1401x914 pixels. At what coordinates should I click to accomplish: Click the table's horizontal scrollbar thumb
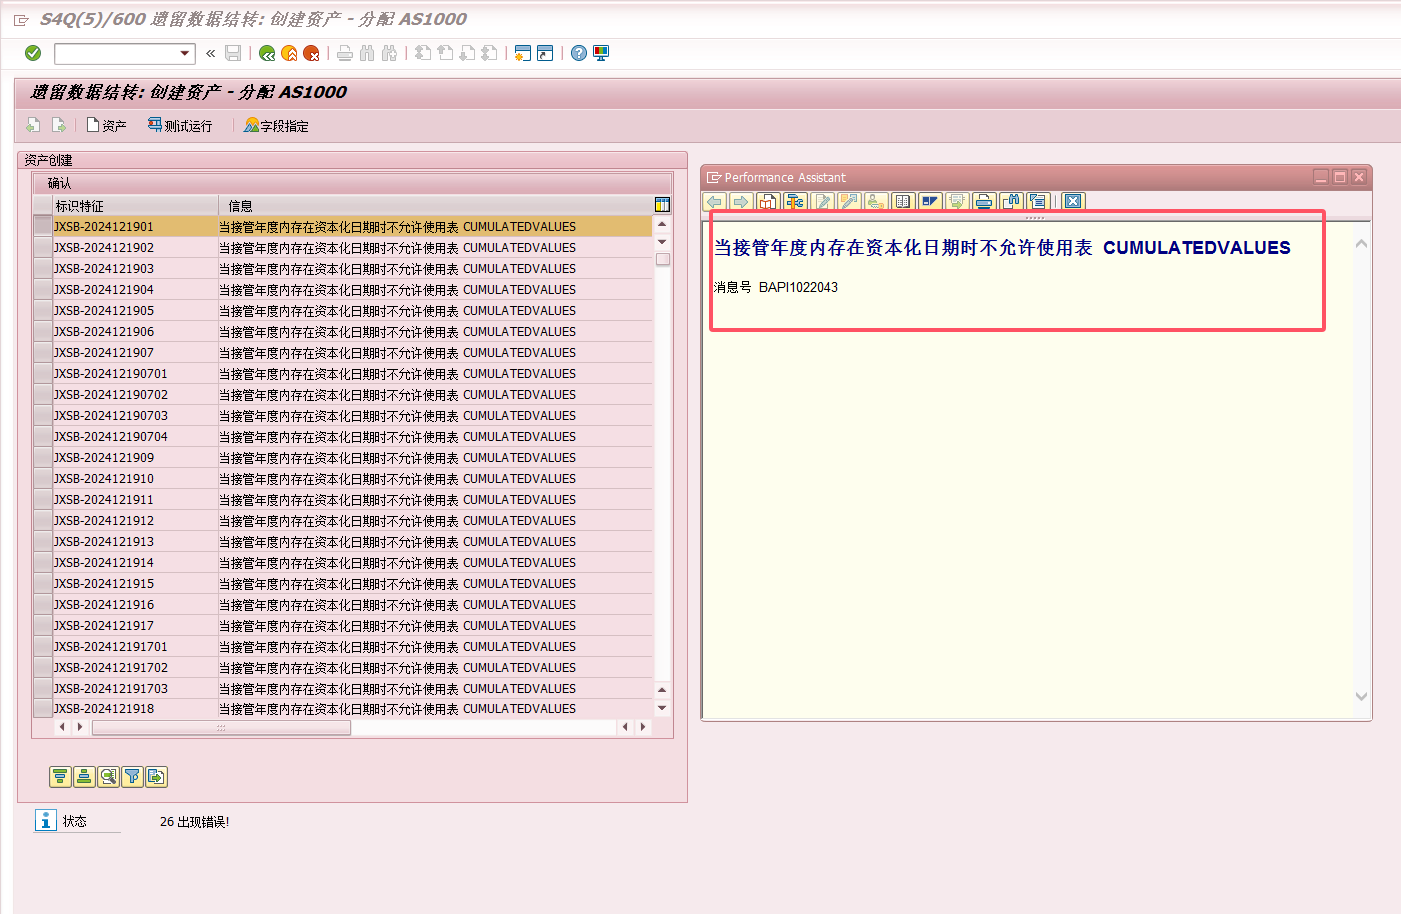click(221, 728)
